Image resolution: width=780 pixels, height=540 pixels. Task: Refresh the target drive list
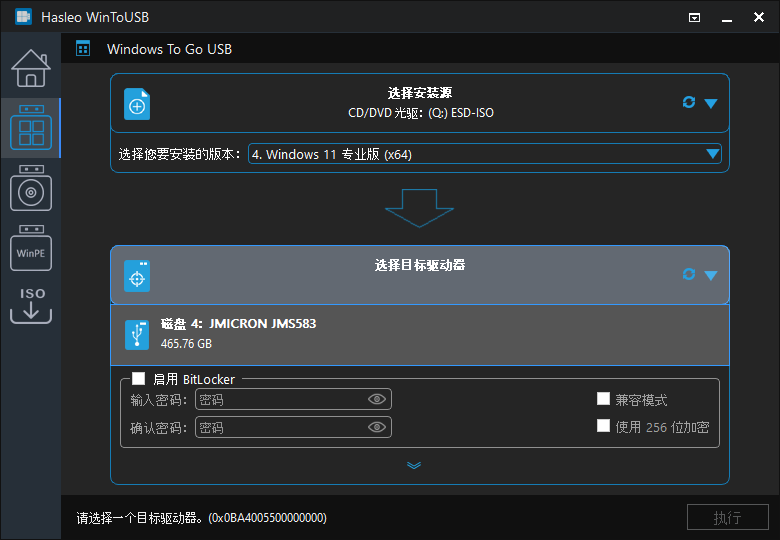point(688,274)
